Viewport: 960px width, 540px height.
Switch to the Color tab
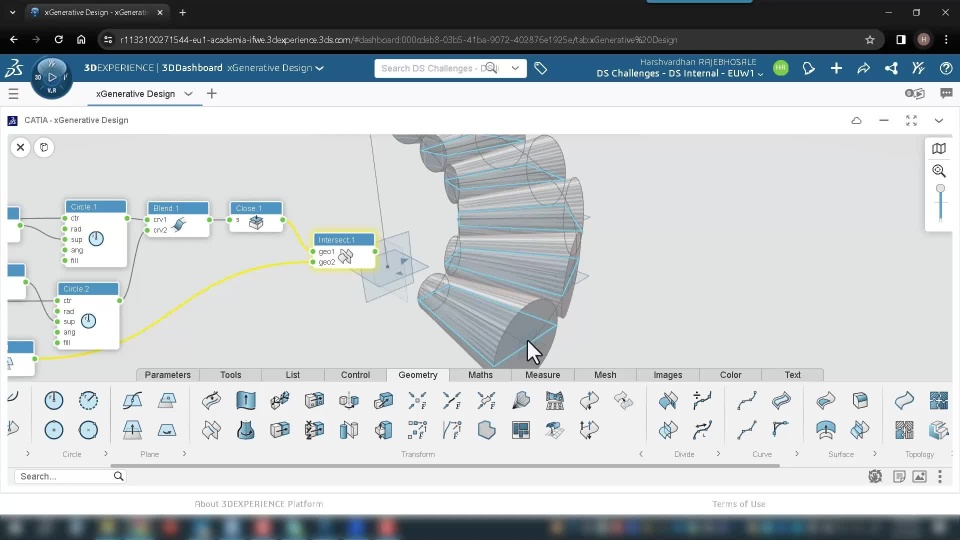[x=730, y=375]
